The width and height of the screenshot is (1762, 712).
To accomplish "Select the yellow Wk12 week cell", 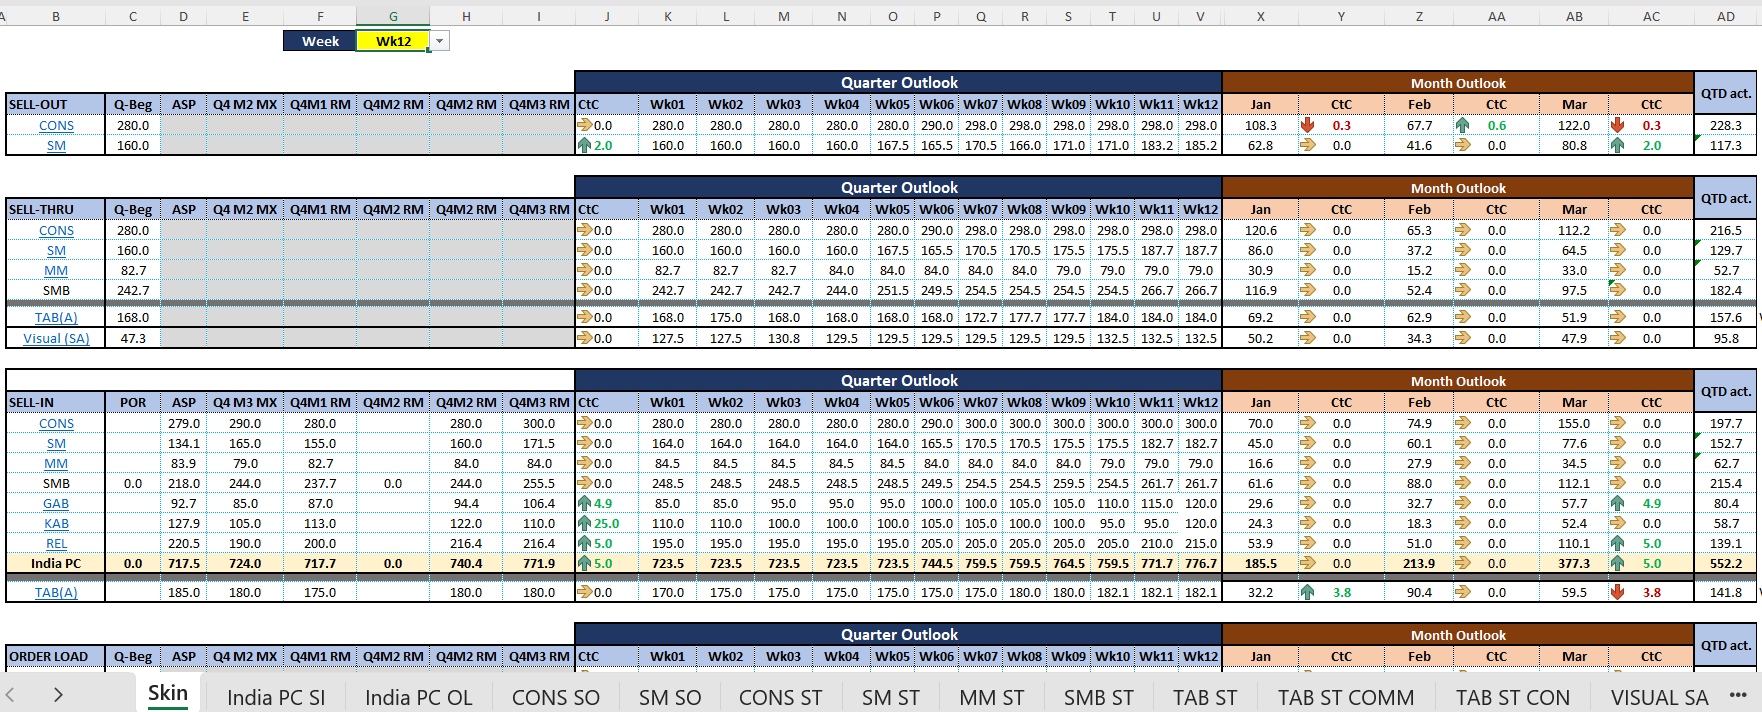I will pyautogui.click(x=393, y=41).
